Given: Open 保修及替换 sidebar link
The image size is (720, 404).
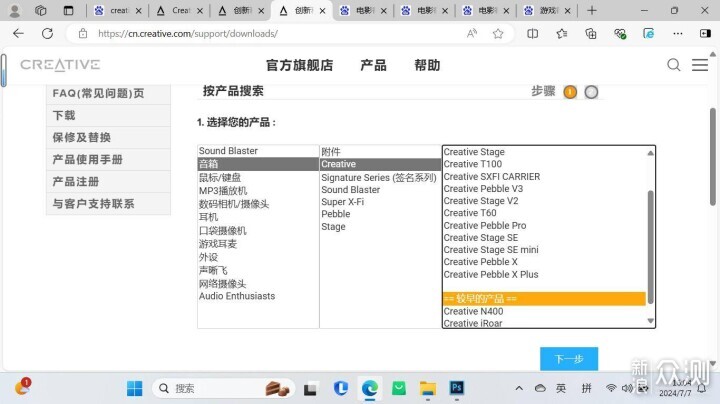Looking at the screenshot, I should [x=108, y=137].
